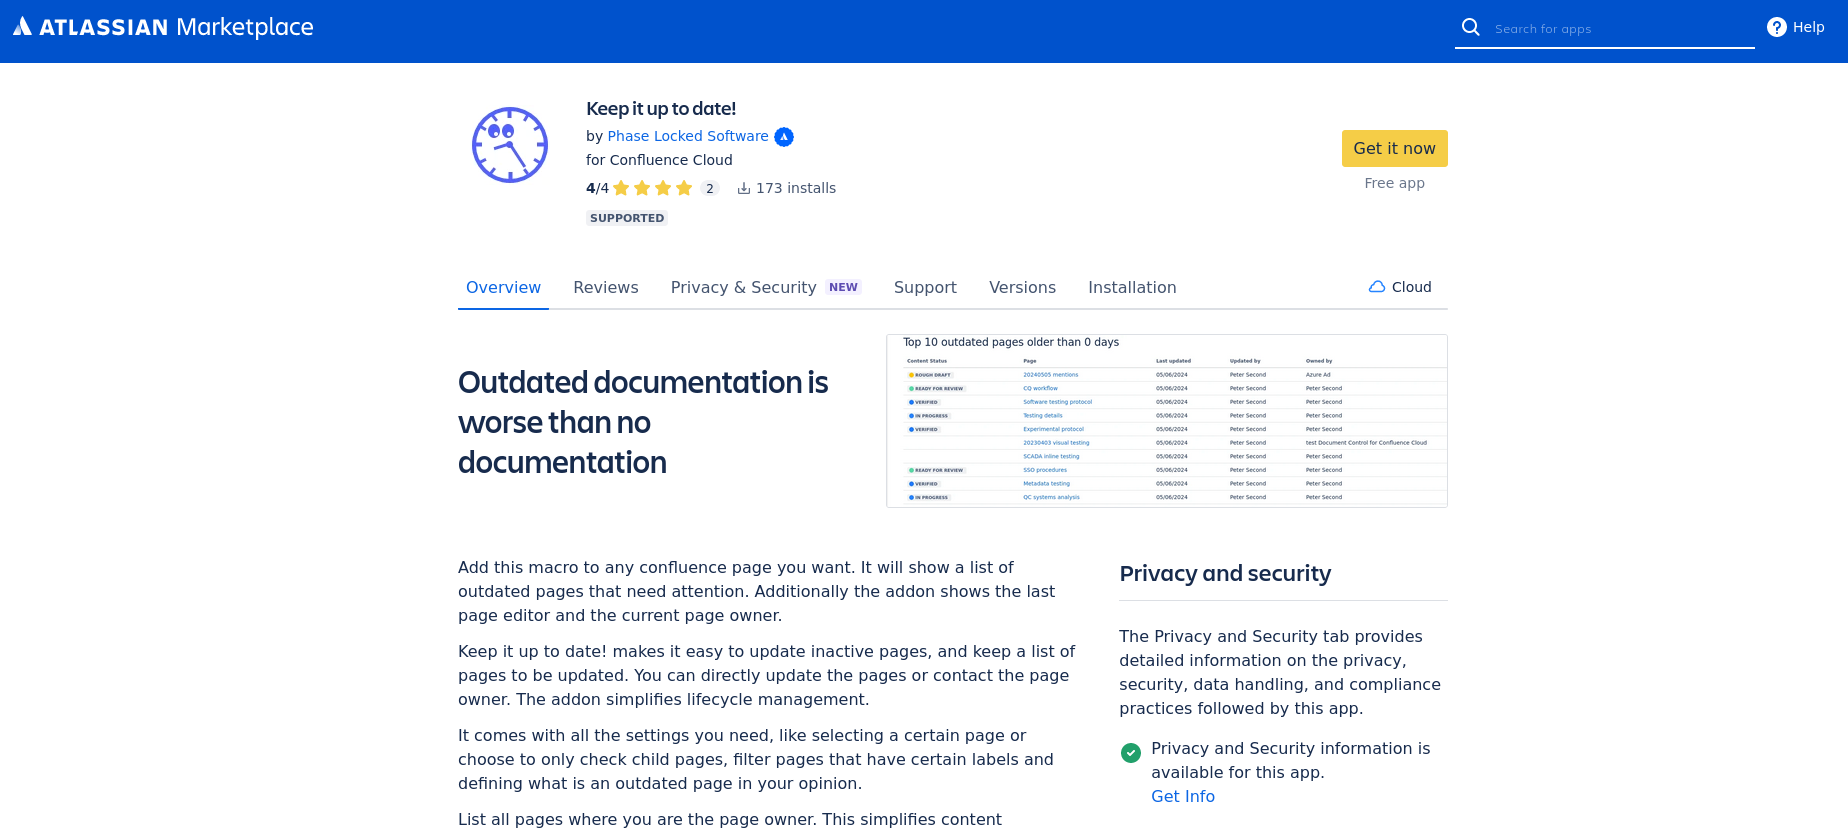The image size is (1848, 834).
Task: Click the Cloud hosting icon
Action: point(1377,287)
